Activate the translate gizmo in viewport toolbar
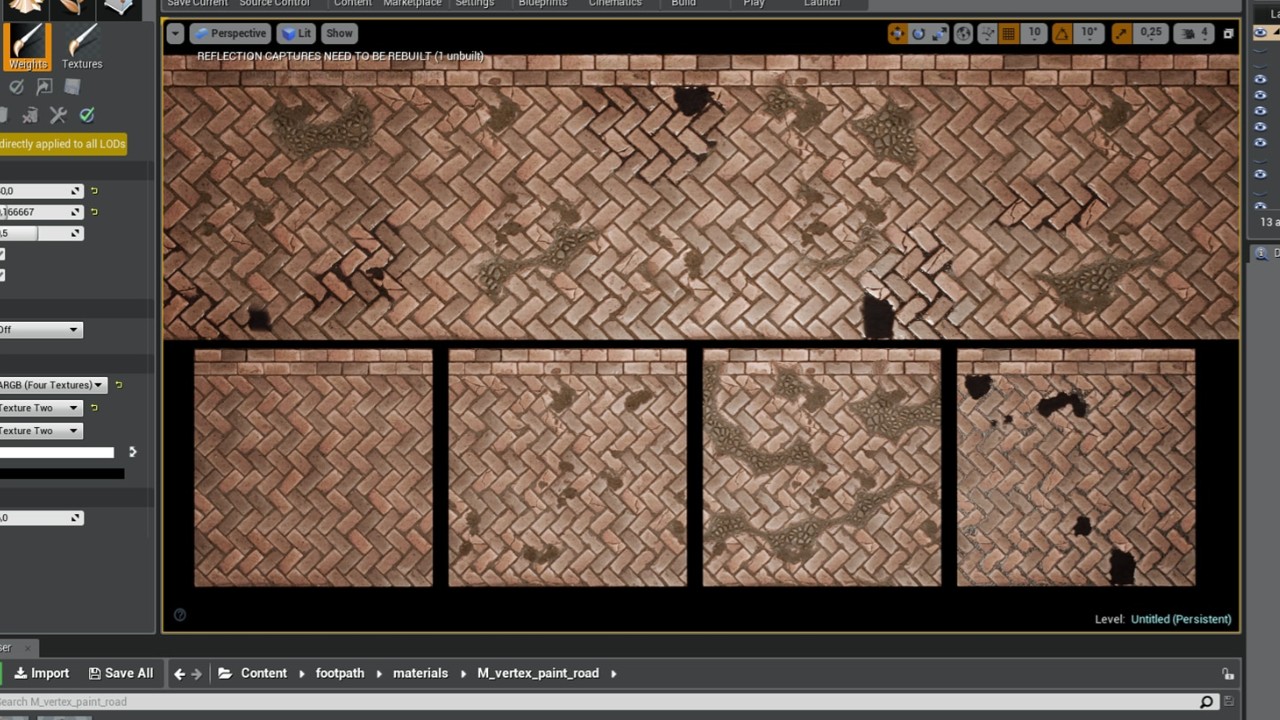The height and width of the screenshot is (720, 1280). pyautogui.click(x=897, y=34)
